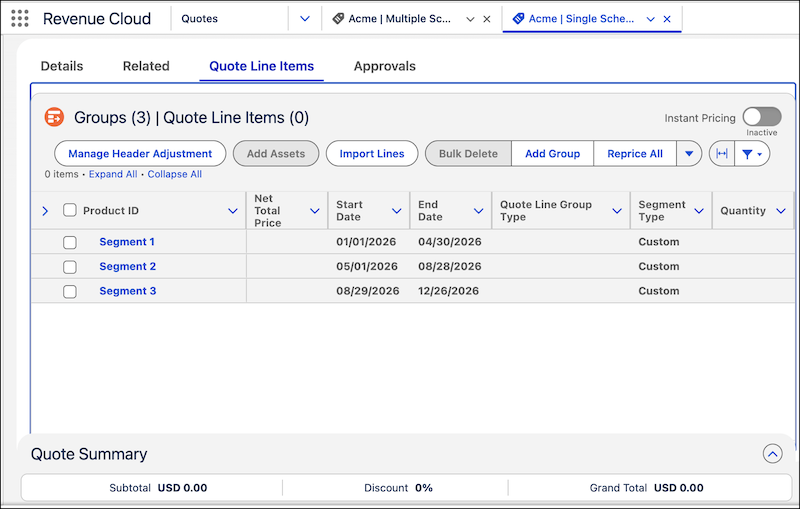This screenshot has width=800, height=509.
Task: Open the Quotes navigation dropdown arrow
Action: pos(305,19)
